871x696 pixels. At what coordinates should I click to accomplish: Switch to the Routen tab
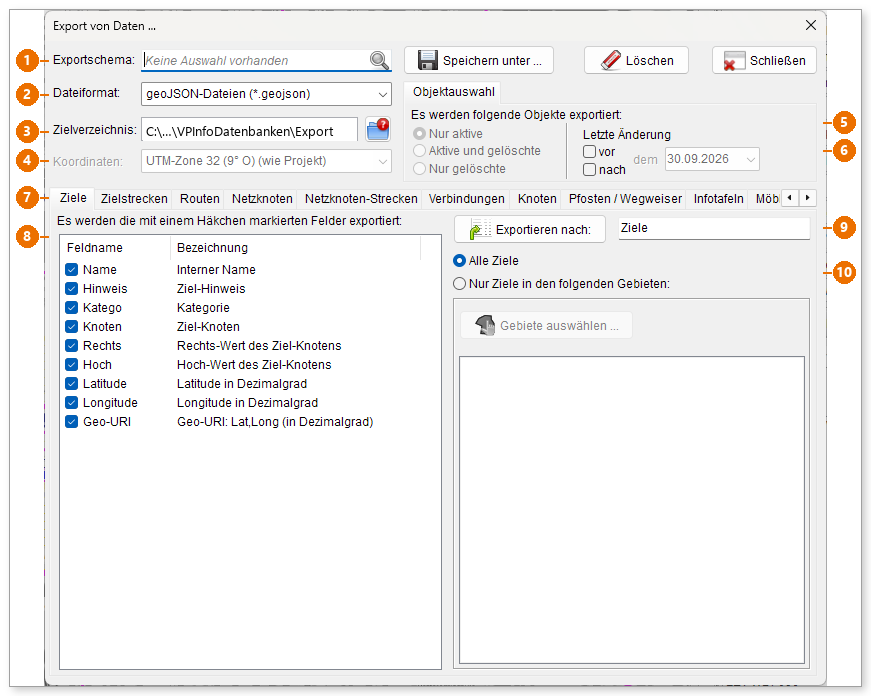pyautogui.click(x=199, y=199)
